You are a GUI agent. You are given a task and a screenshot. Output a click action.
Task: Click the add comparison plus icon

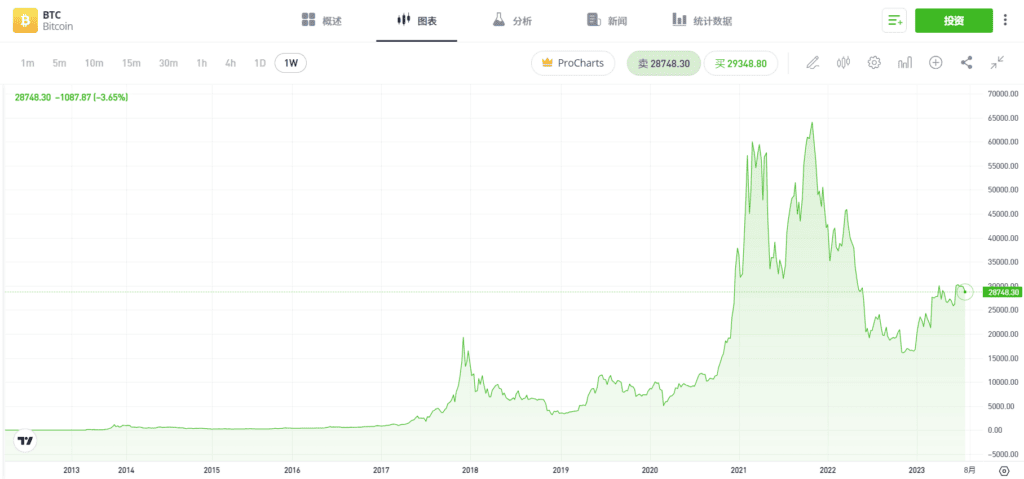pos(936,63)
